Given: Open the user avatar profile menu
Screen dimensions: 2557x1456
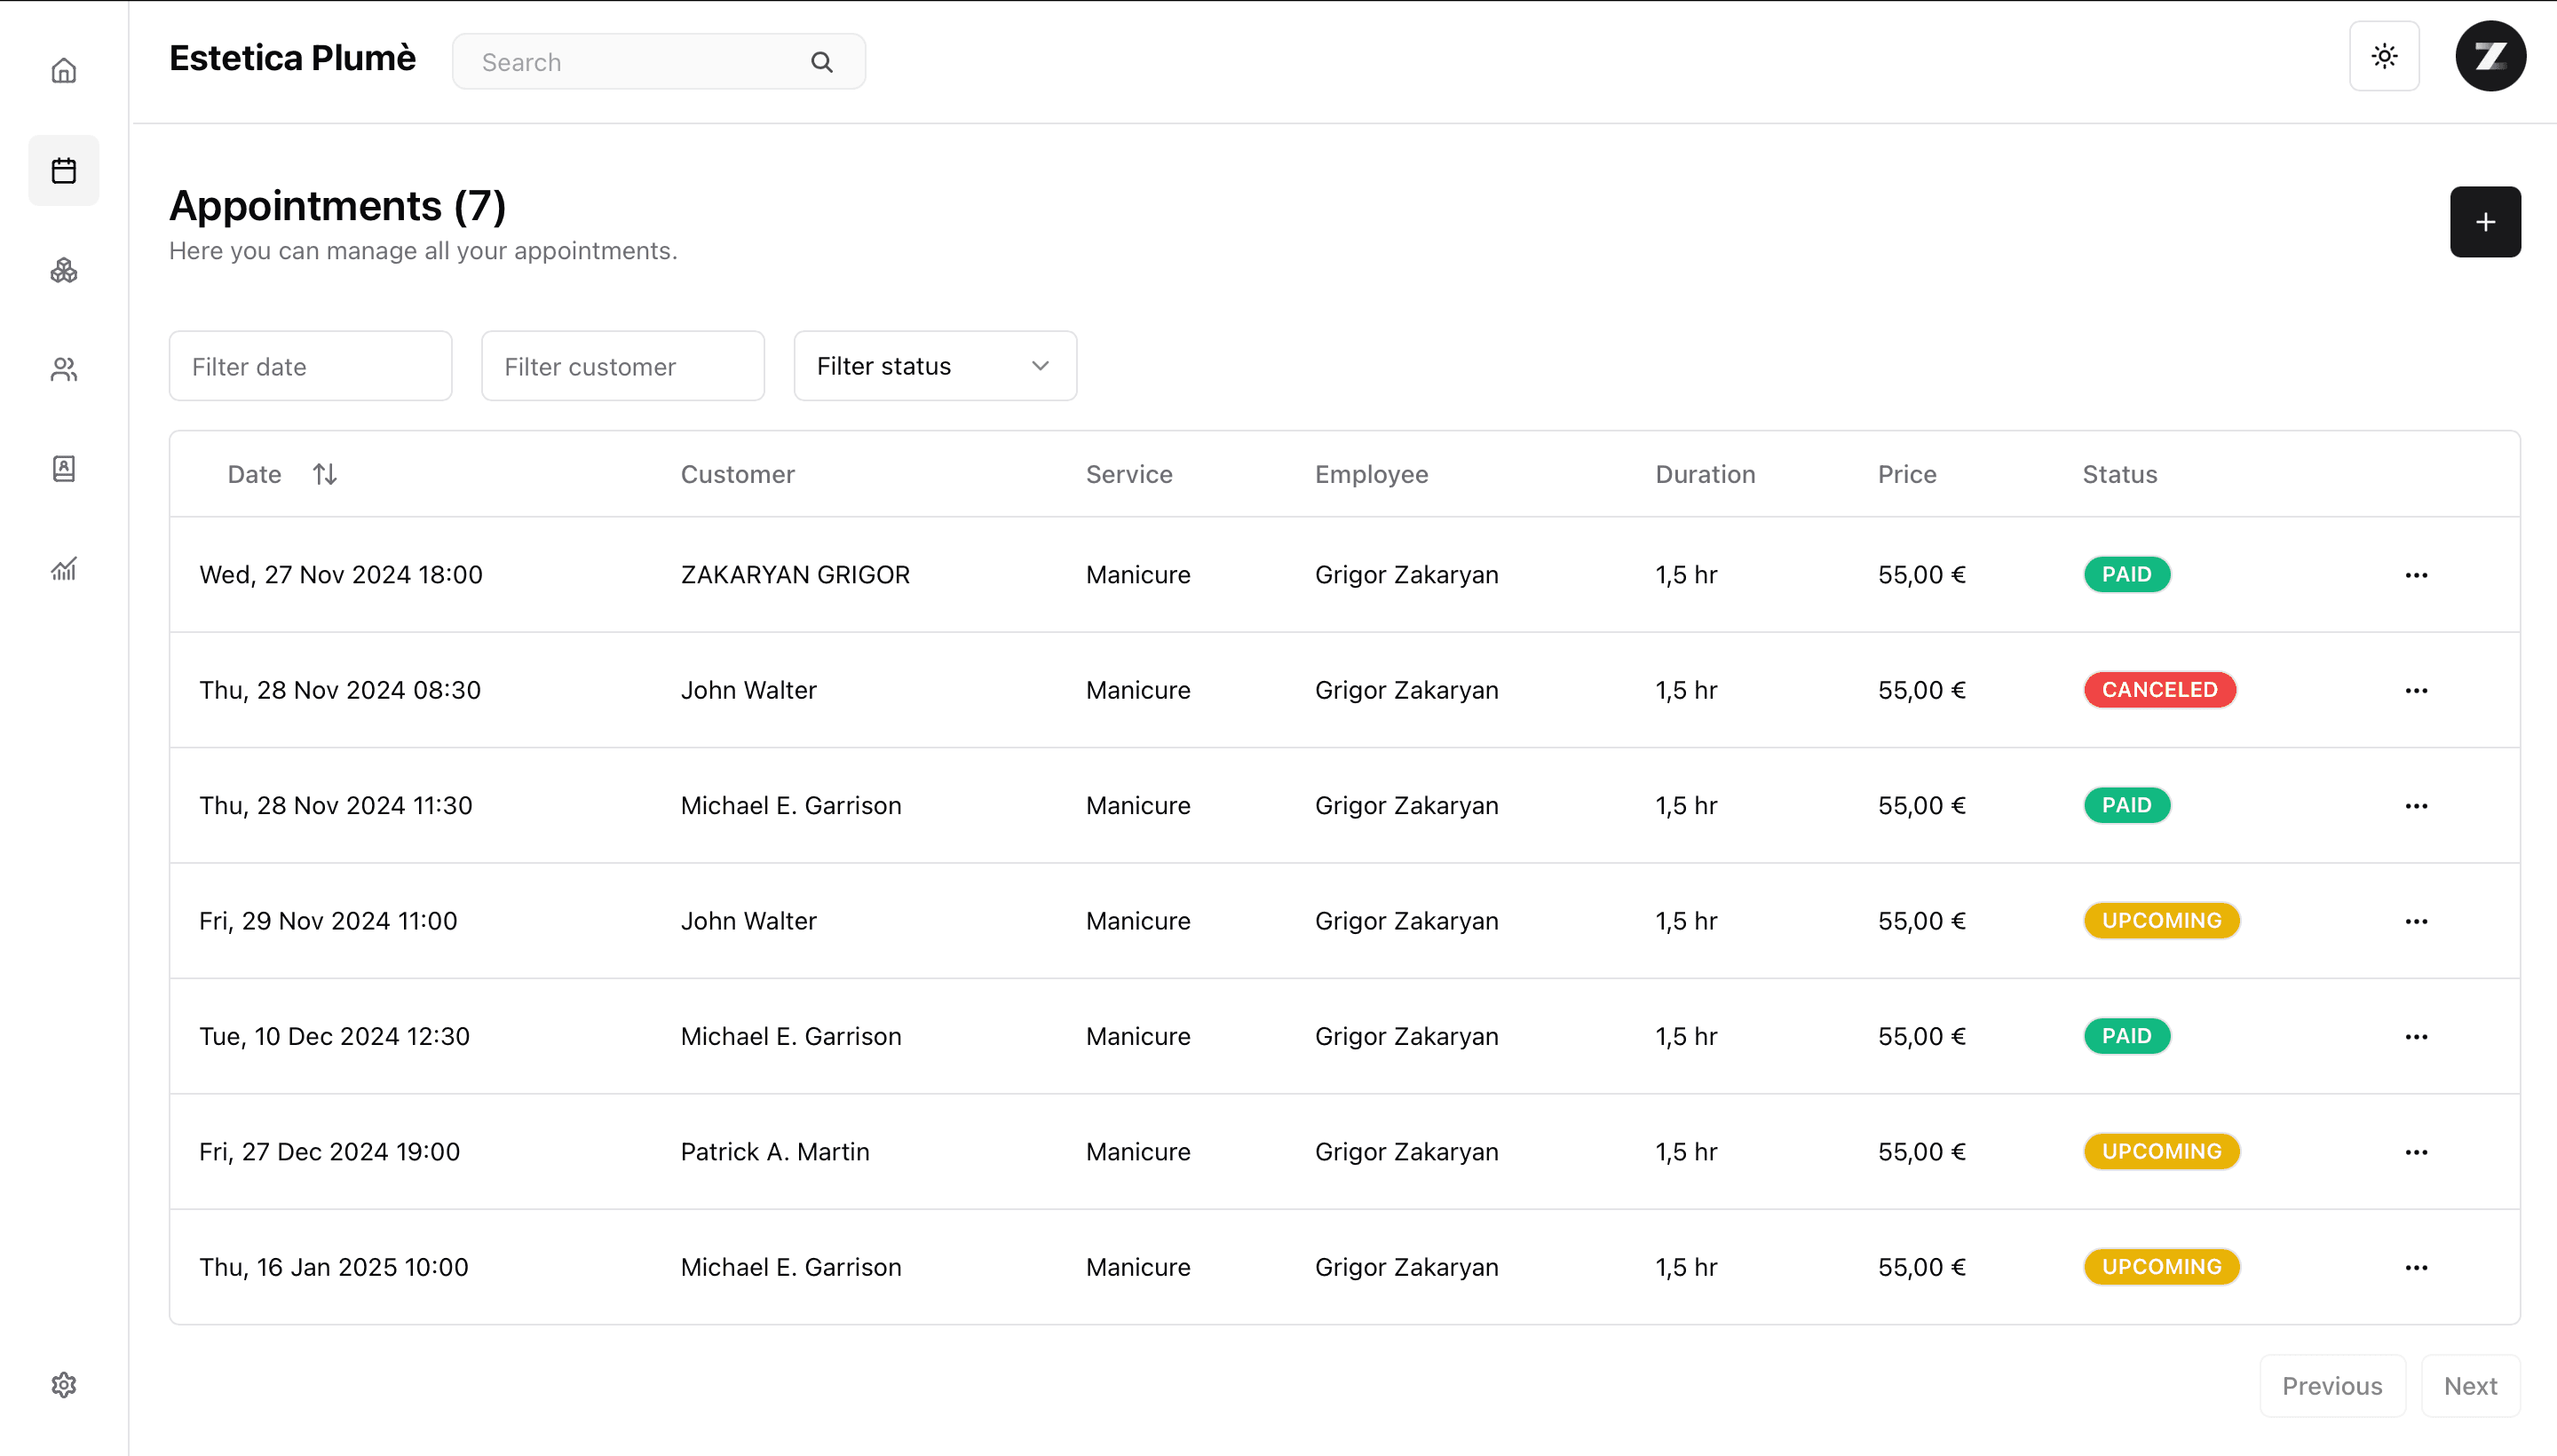Looking at the screenshot, I should 2491,56.
